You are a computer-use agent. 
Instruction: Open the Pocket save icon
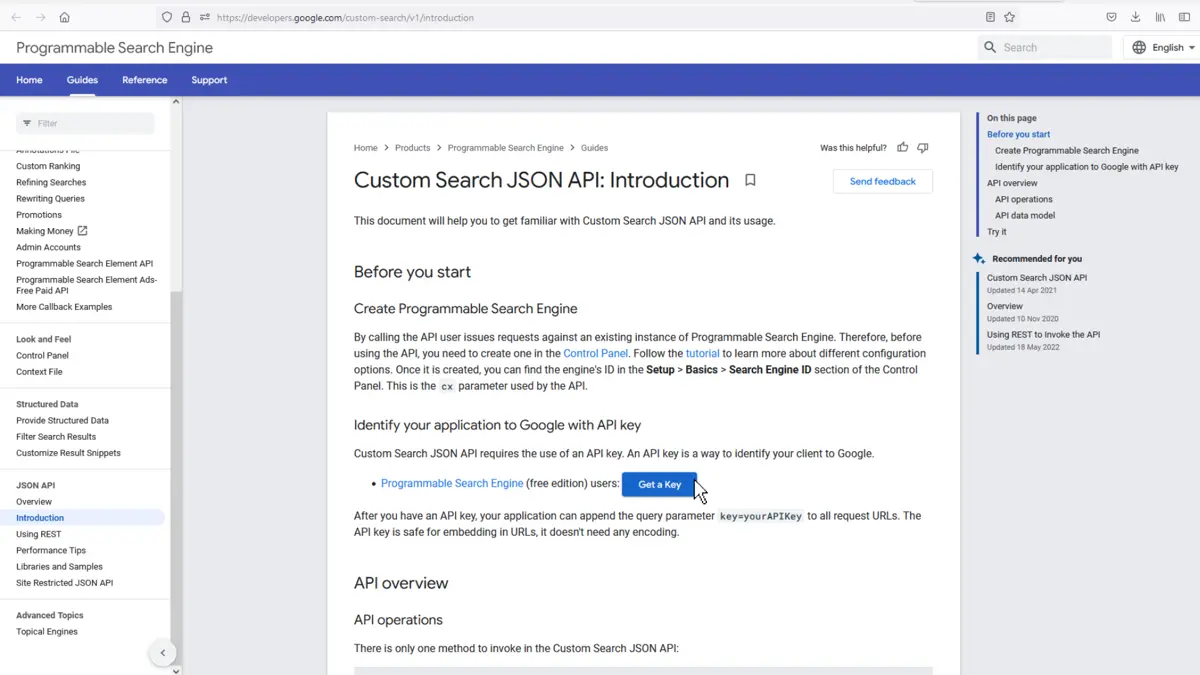[1111, 17]
